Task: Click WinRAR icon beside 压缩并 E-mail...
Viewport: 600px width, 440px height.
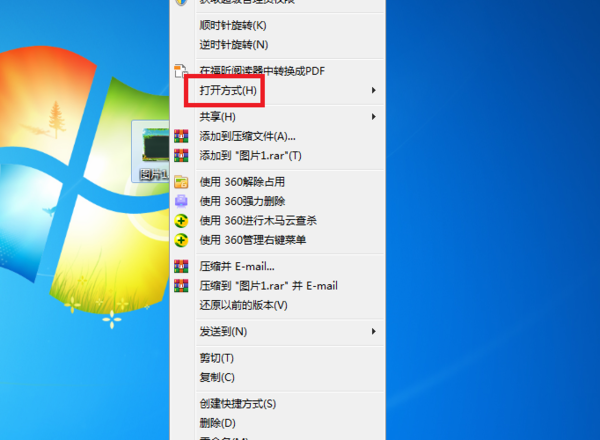Action: [181, 266]
